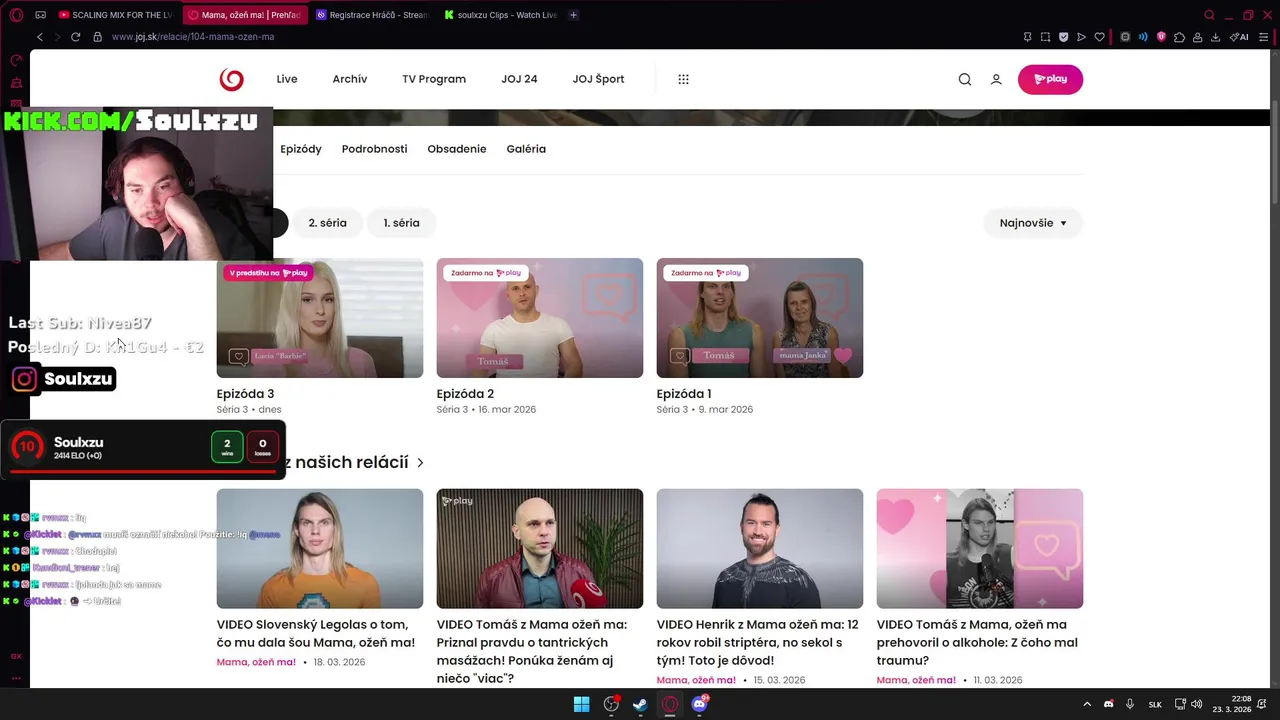Open the Opera AI assistant button

click(1240, 37)
